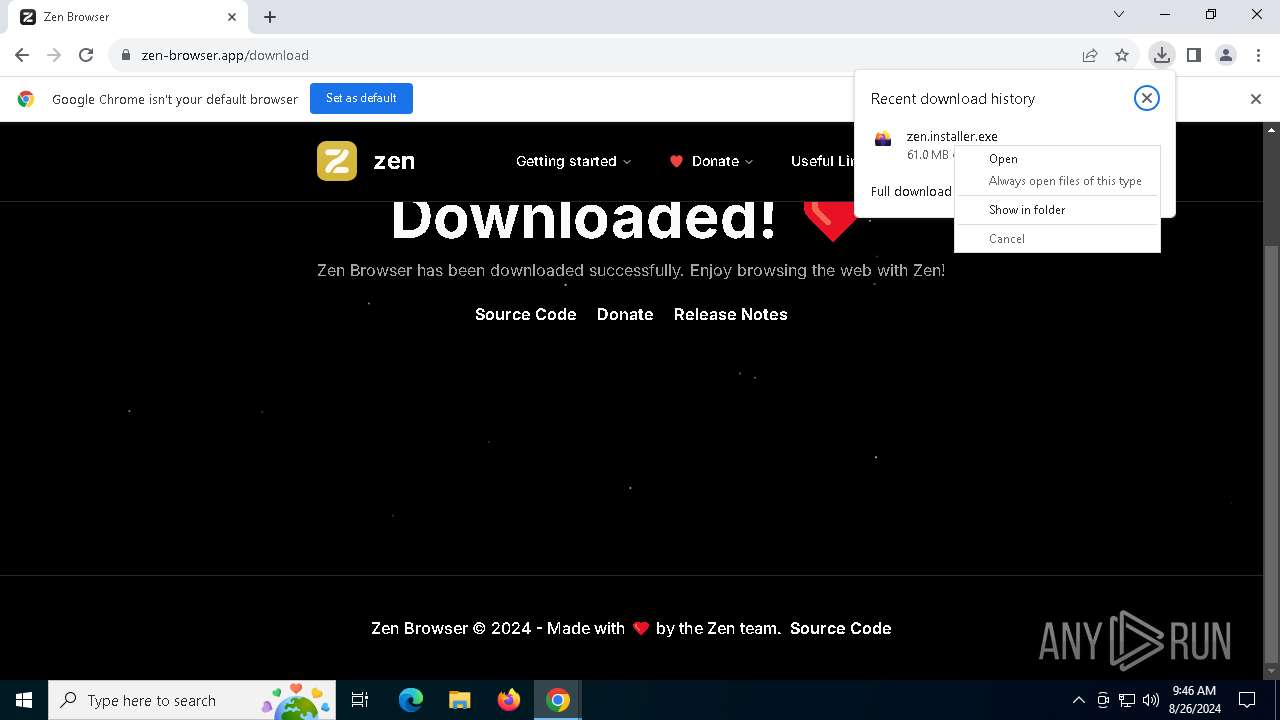This screenshot has width=1280, height=720.
Task: Share this page icon
Action: [1090, 55]
